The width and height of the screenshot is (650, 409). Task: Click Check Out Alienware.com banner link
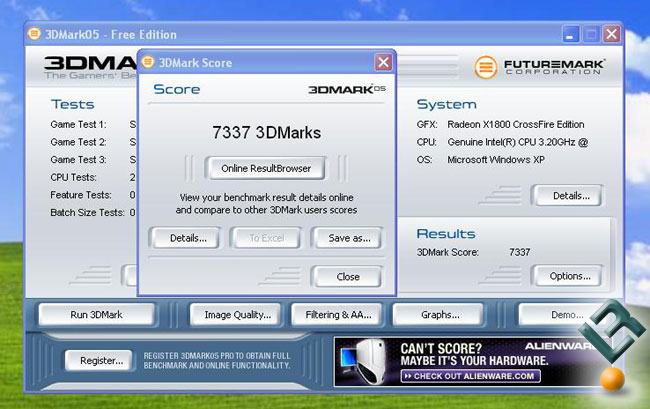[x=471, y=376]
